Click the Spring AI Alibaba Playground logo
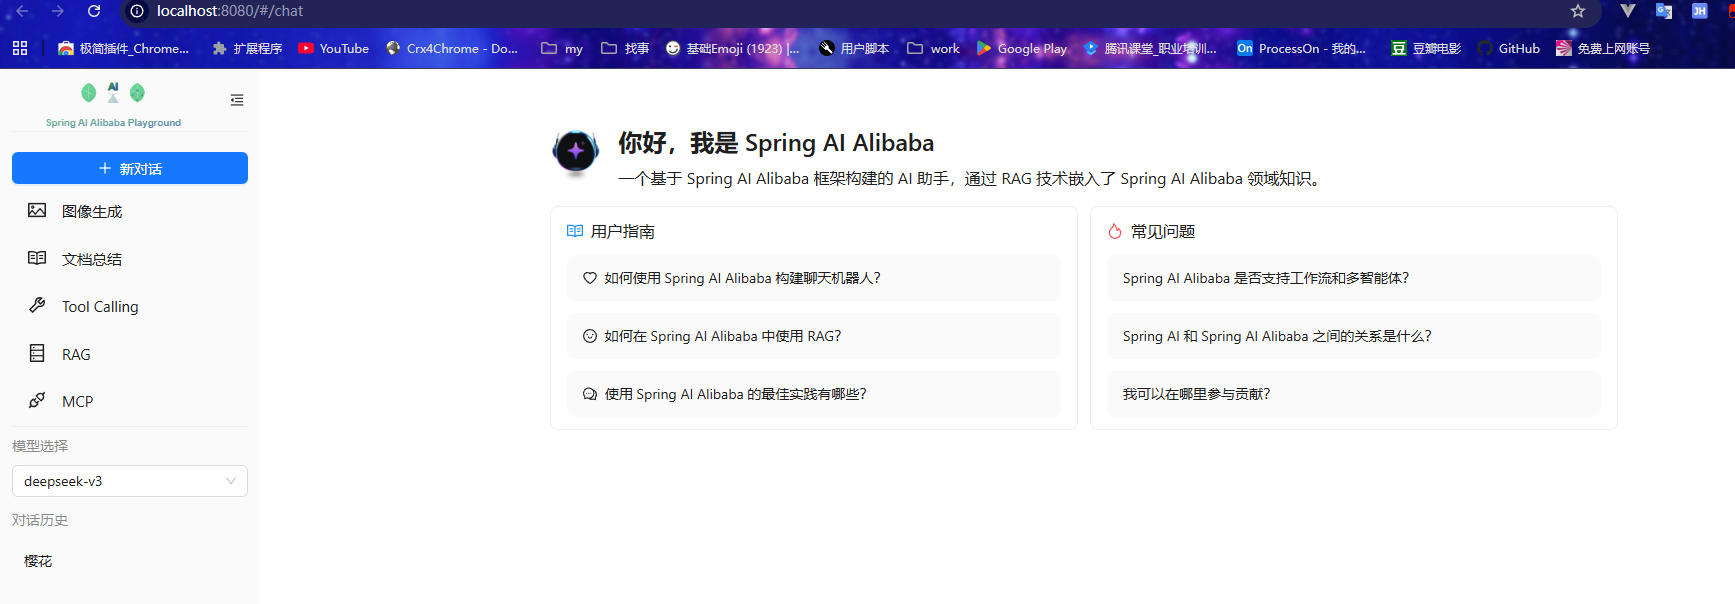The width and height of the screenshot is (1735, 604). point(113,105)
